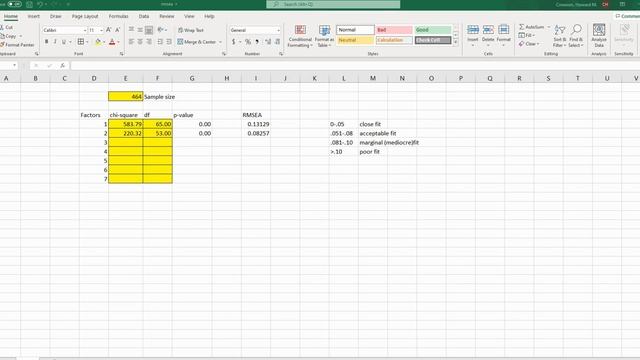Image resolution: width=640 pixels, height=360 pixels.
Task: Expand the Calibri font name dropdown
Action: click(85, 30)
